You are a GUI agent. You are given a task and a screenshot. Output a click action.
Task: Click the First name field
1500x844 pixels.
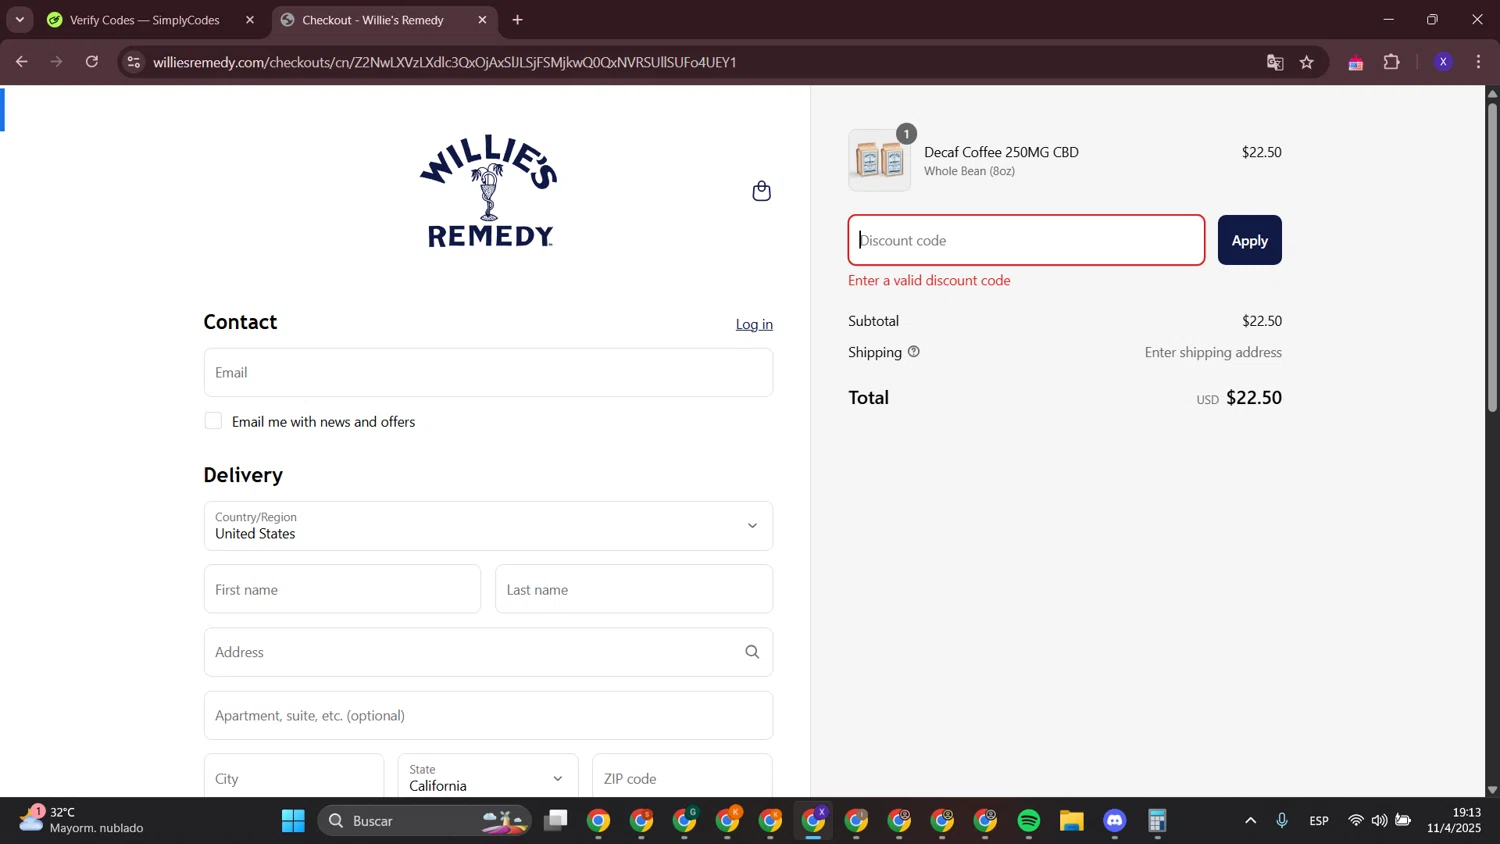point(342,589)
